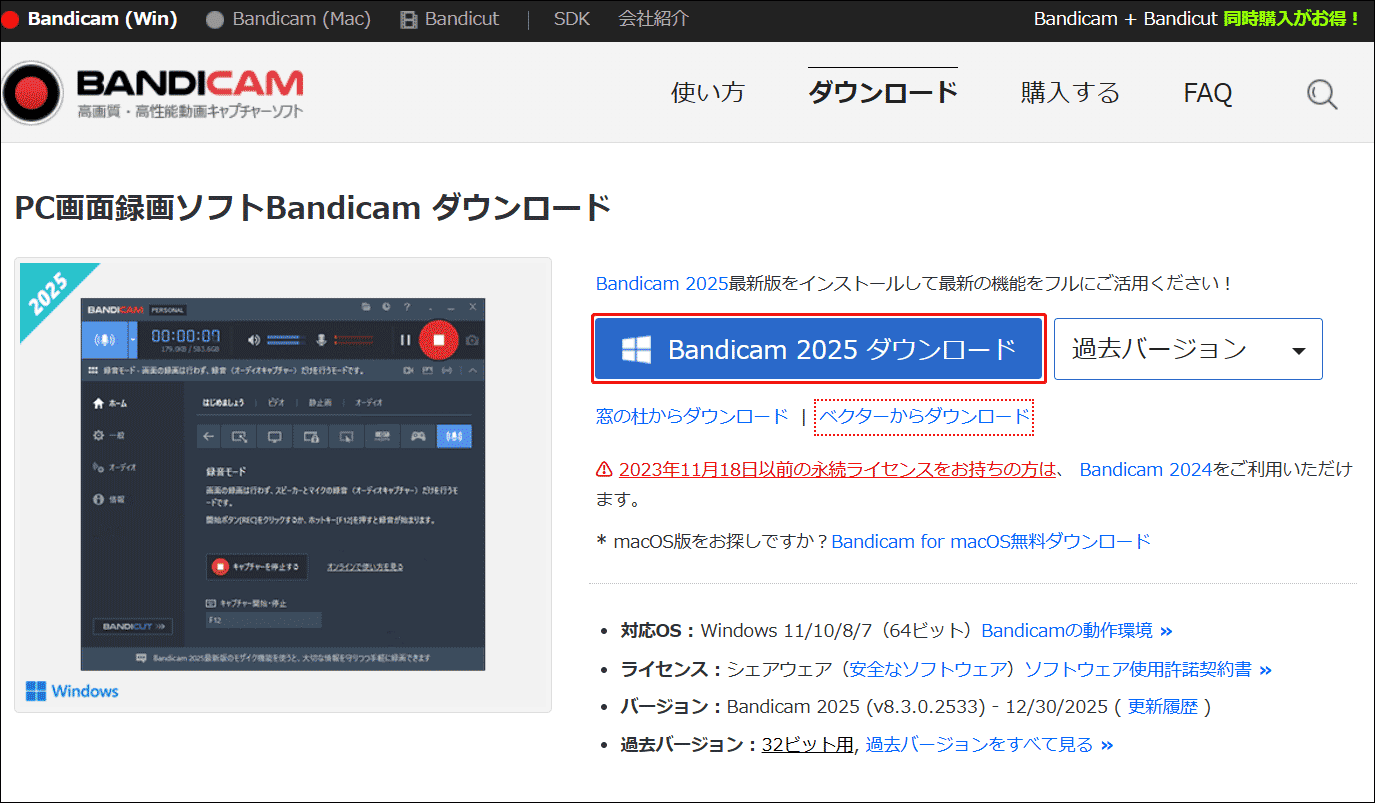
Task: Open 会社紹介 in the top bar
Action: 653,19
